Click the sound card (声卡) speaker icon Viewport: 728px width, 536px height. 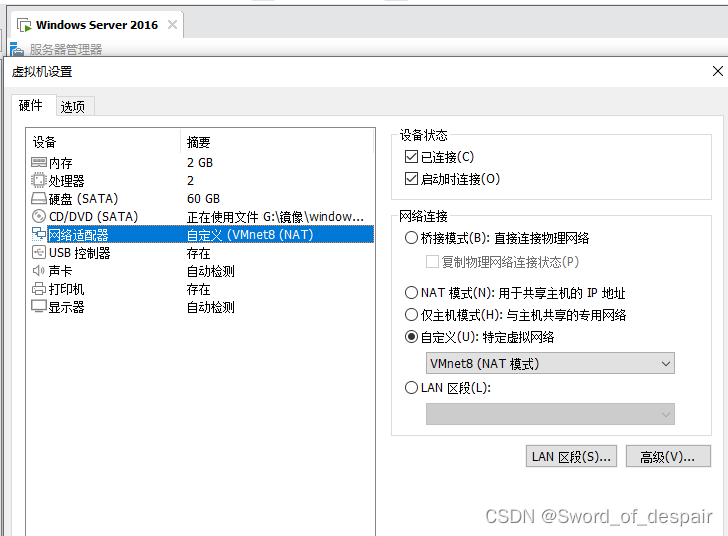(x=39, y=271)
